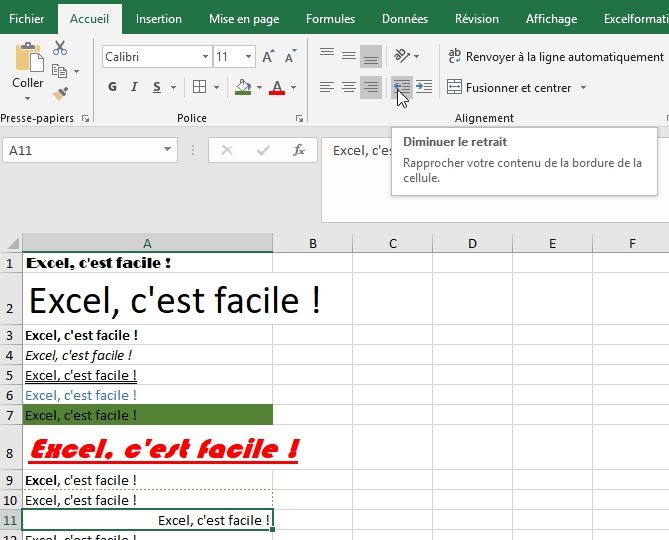Toggle bold G button
The height and width of the screenshot is (540, 669).
112,87
